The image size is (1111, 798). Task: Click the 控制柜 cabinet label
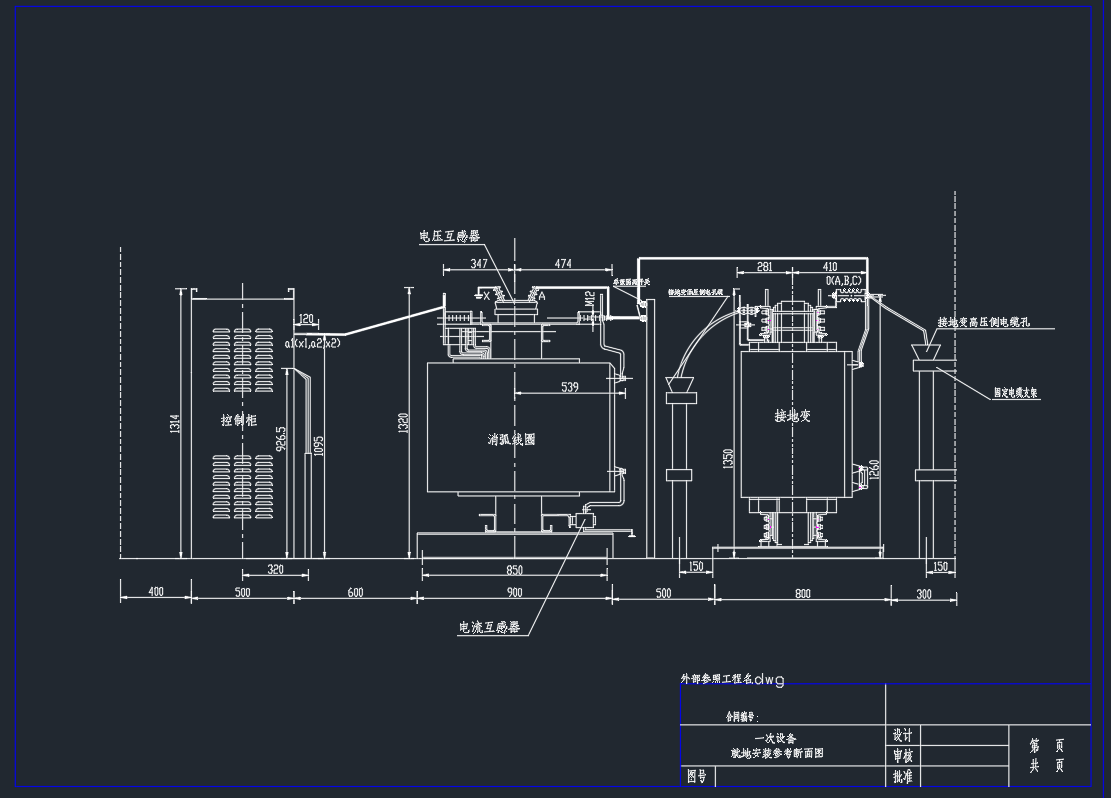[x=239, y=421]
